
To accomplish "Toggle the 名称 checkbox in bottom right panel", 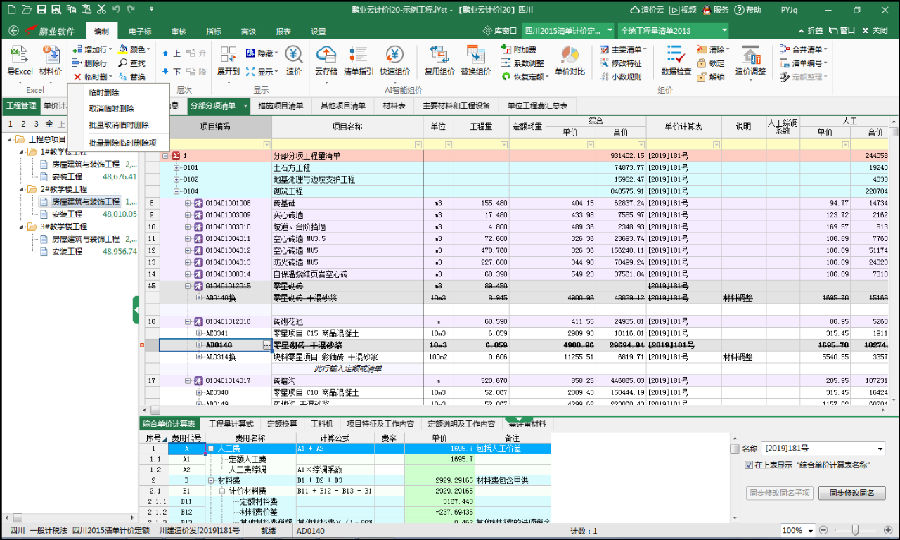I will coord(736,449).
